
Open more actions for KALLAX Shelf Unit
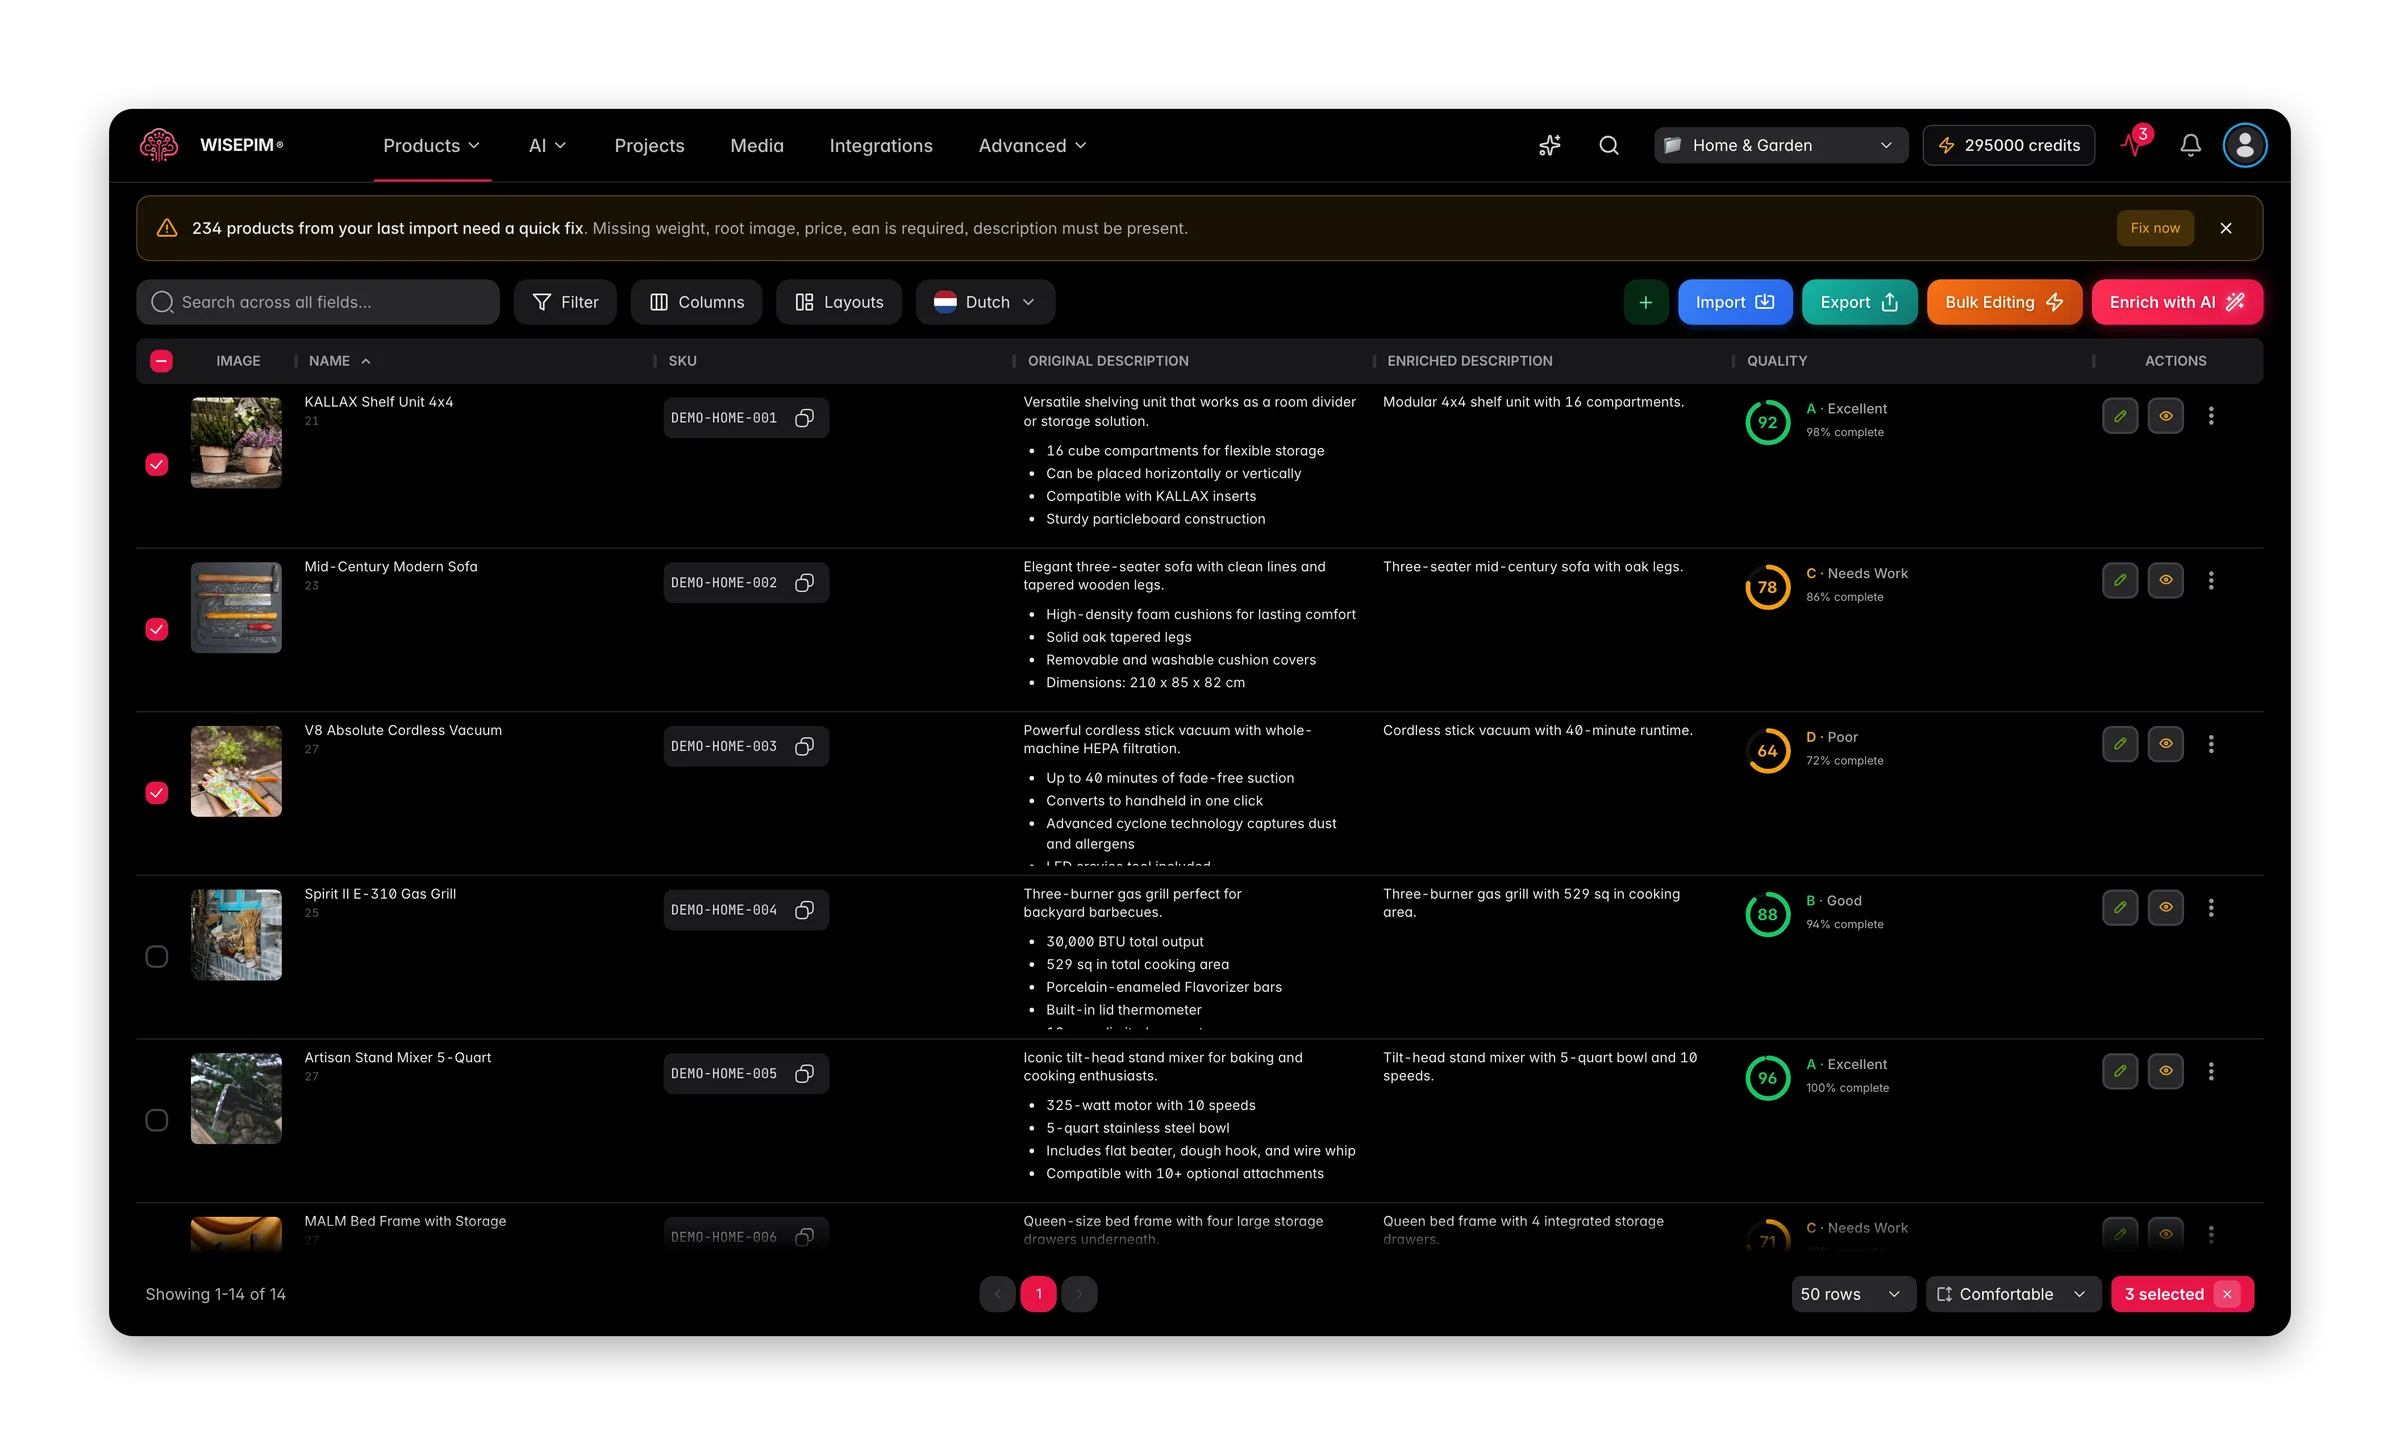coord(2211,416)
